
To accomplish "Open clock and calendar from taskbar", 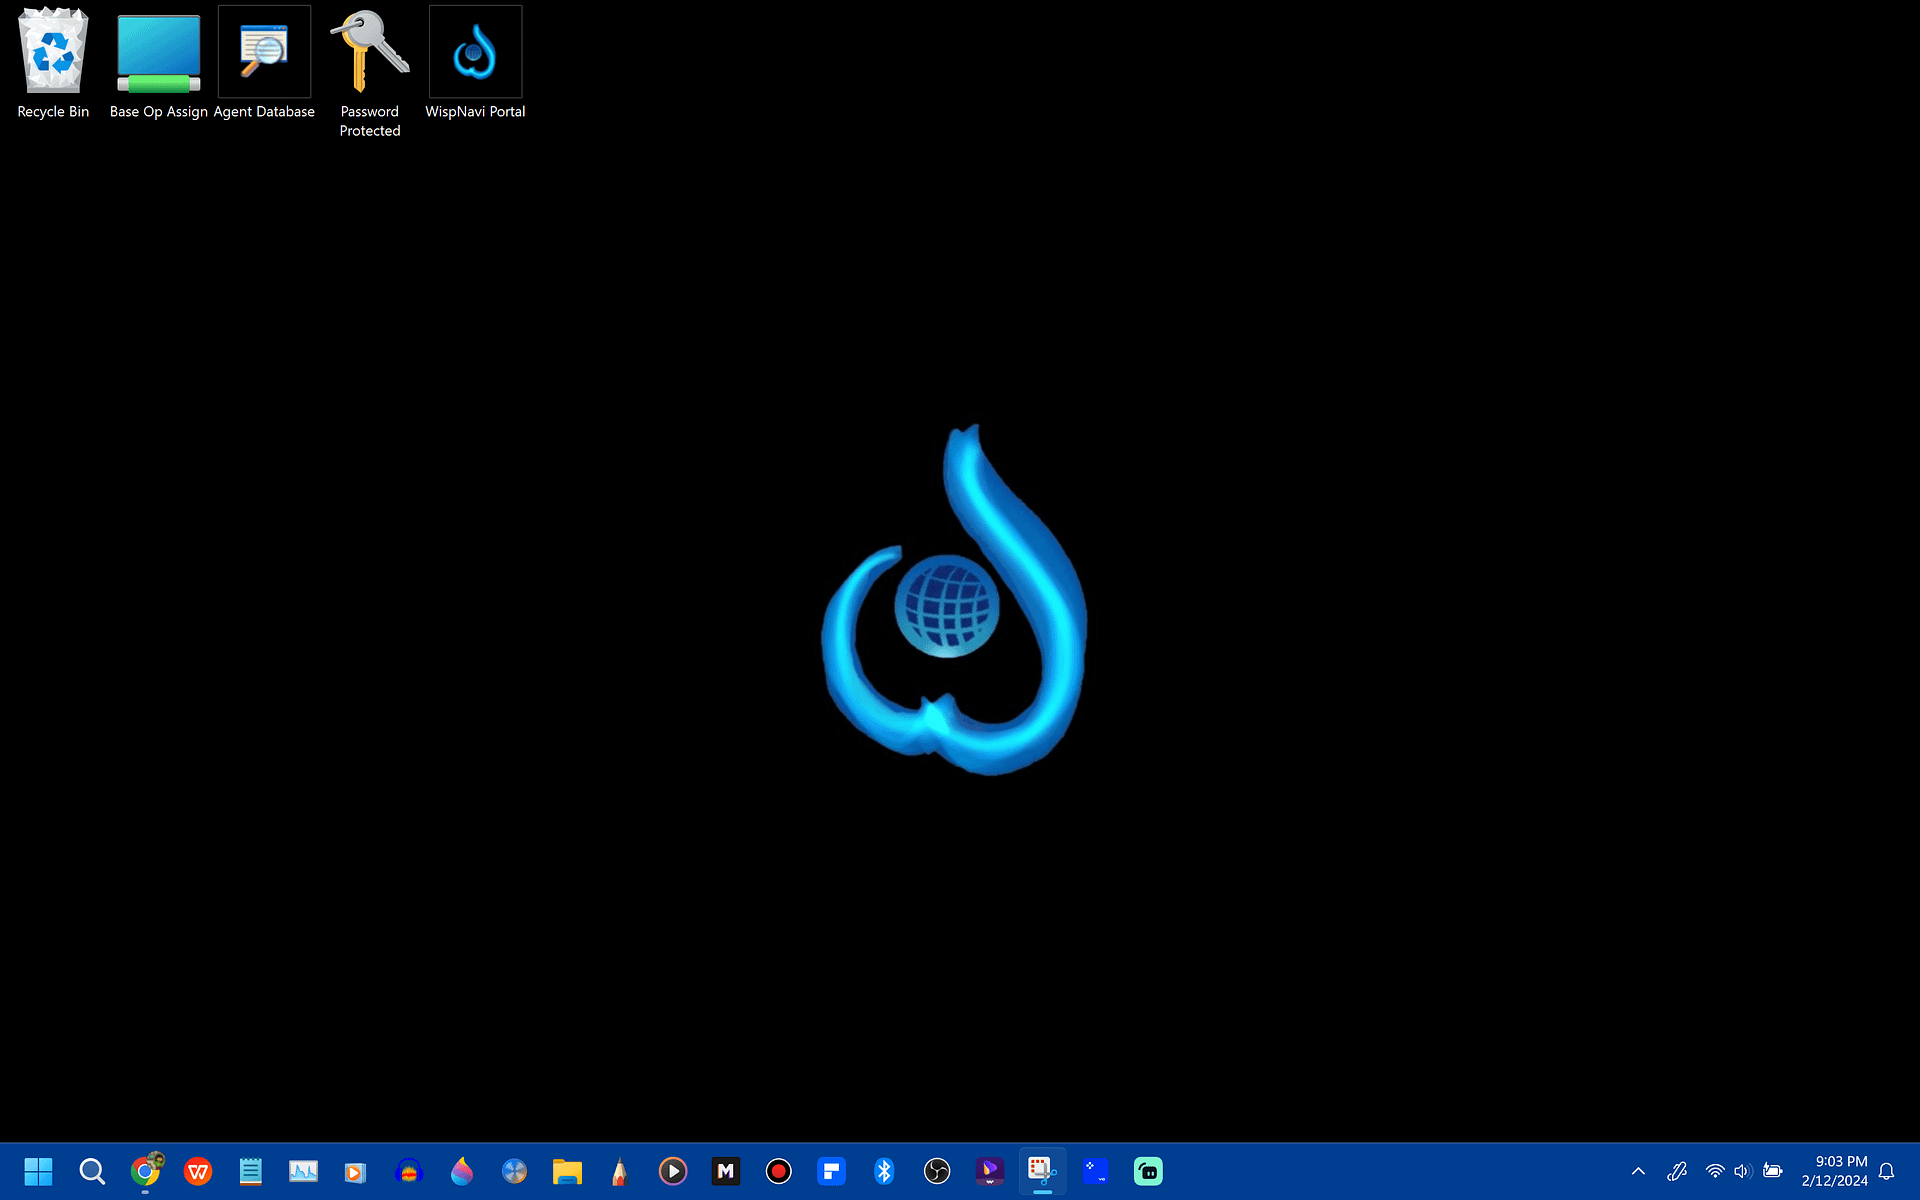I will coord(1840,1171).
